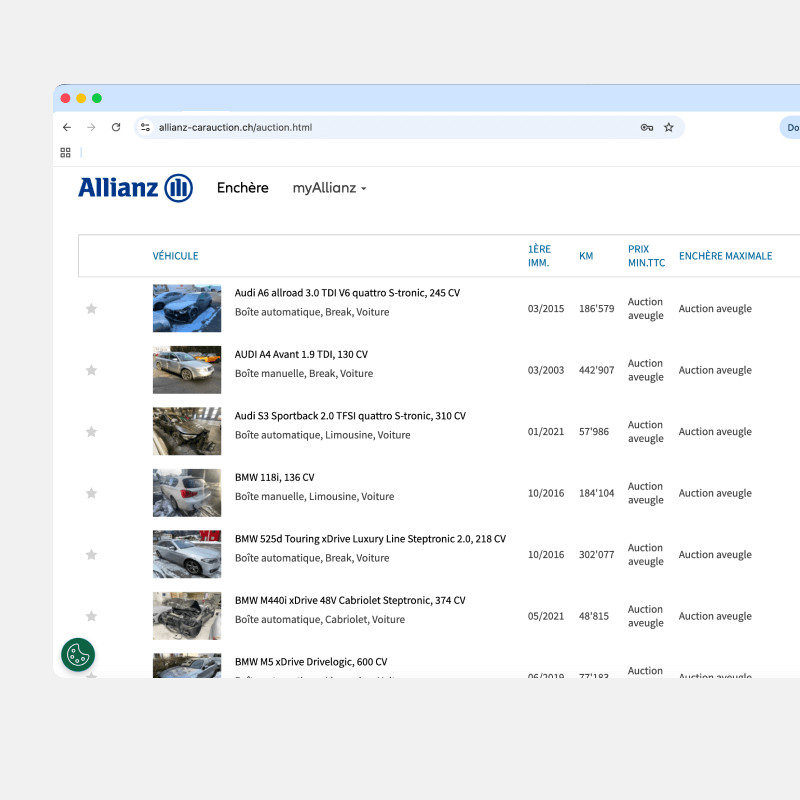Viewport: 800px width, 800px height.
Task: Favorite the Audi A6 allroad row star
Action: (x=91, y=309)
